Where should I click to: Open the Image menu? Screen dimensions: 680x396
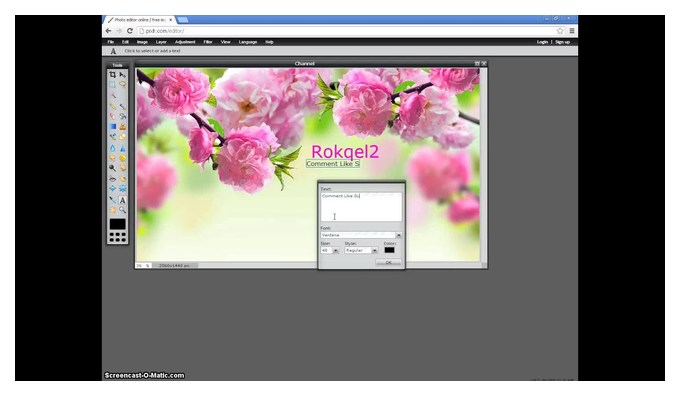click(142, 42)
